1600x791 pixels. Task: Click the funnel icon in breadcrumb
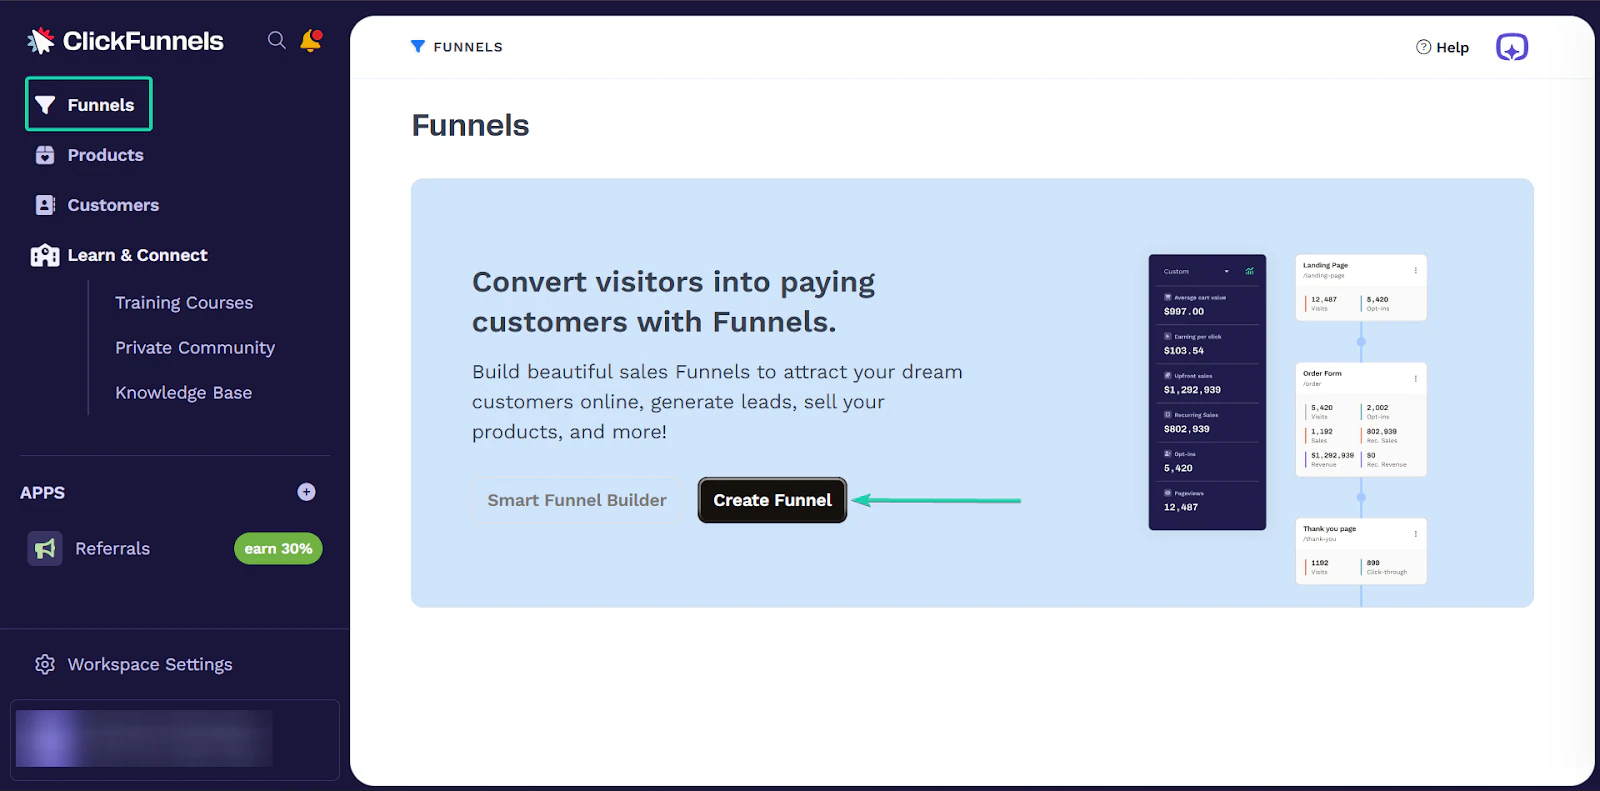[x=418, y=46]
